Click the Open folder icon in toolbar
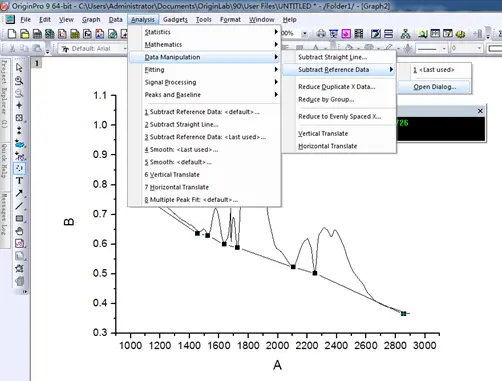 [x=24, y=34]
